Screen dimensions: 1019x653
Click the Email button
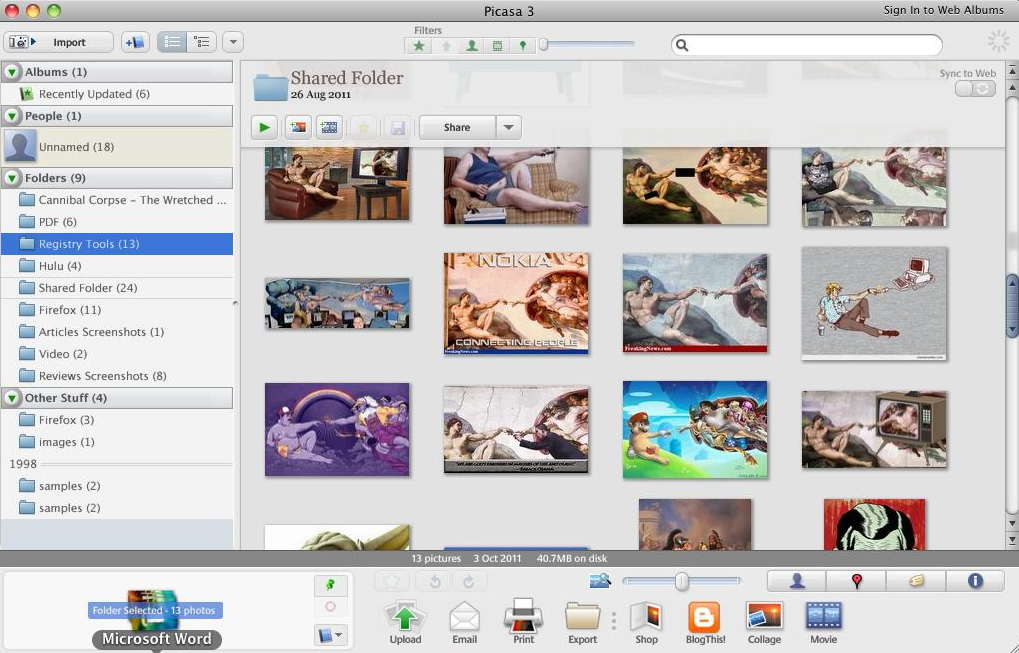click(465, 622)
